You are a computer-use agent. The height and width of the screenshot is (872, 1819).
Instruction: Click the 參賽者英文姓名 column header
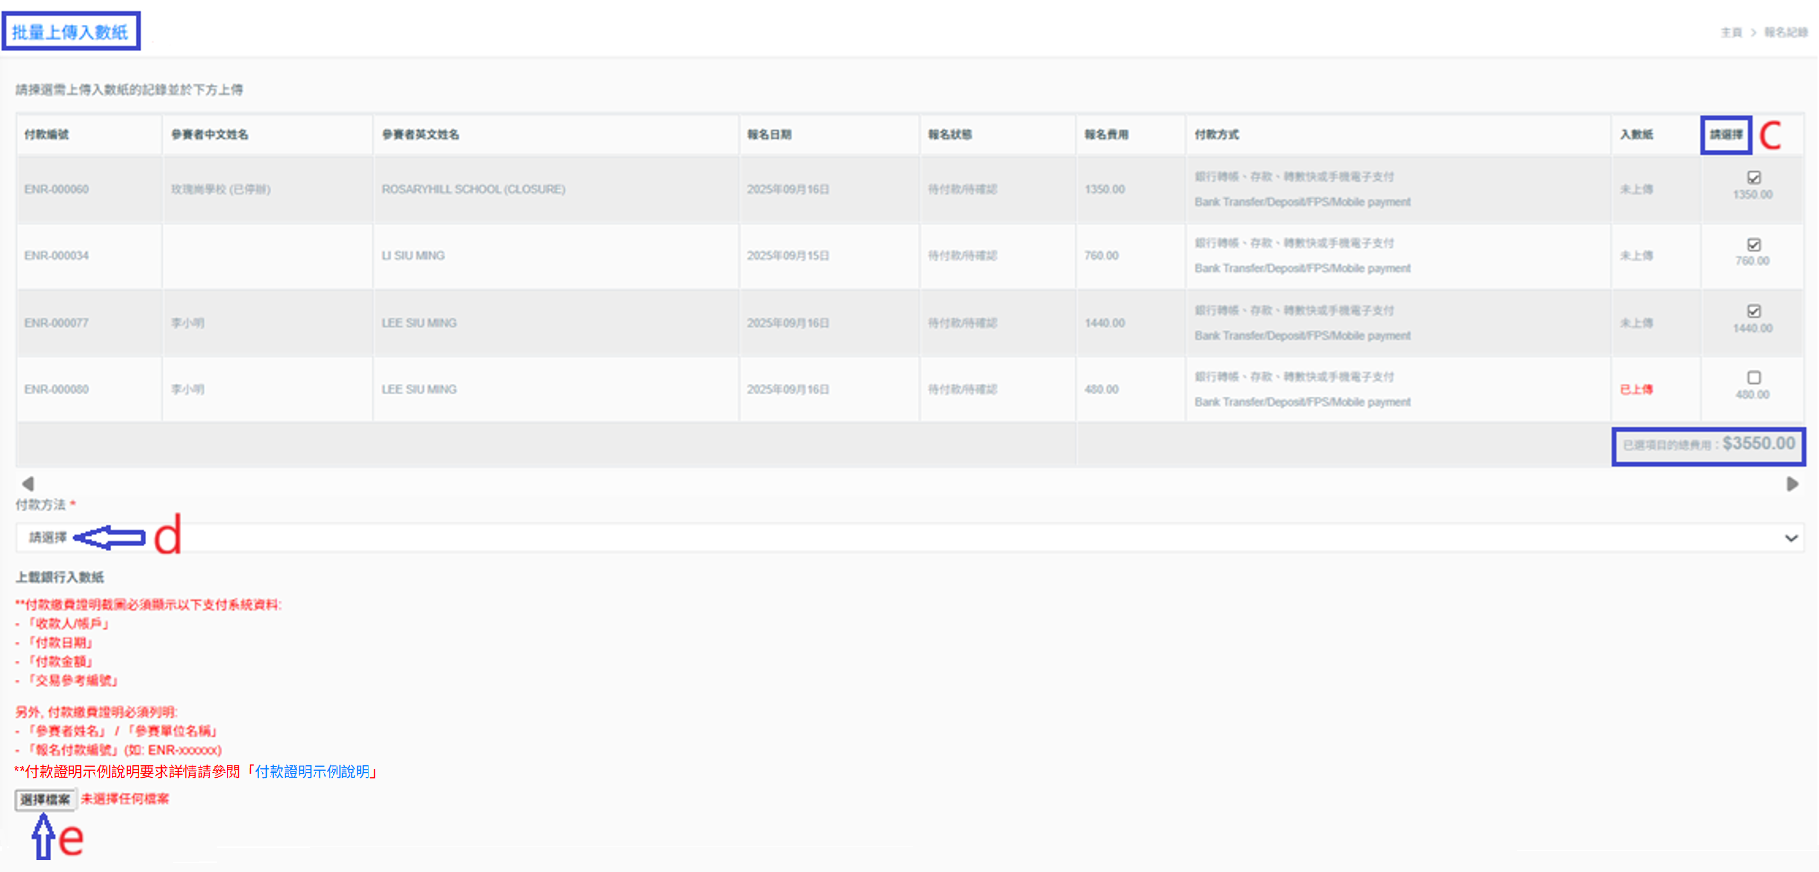[421, 134]
